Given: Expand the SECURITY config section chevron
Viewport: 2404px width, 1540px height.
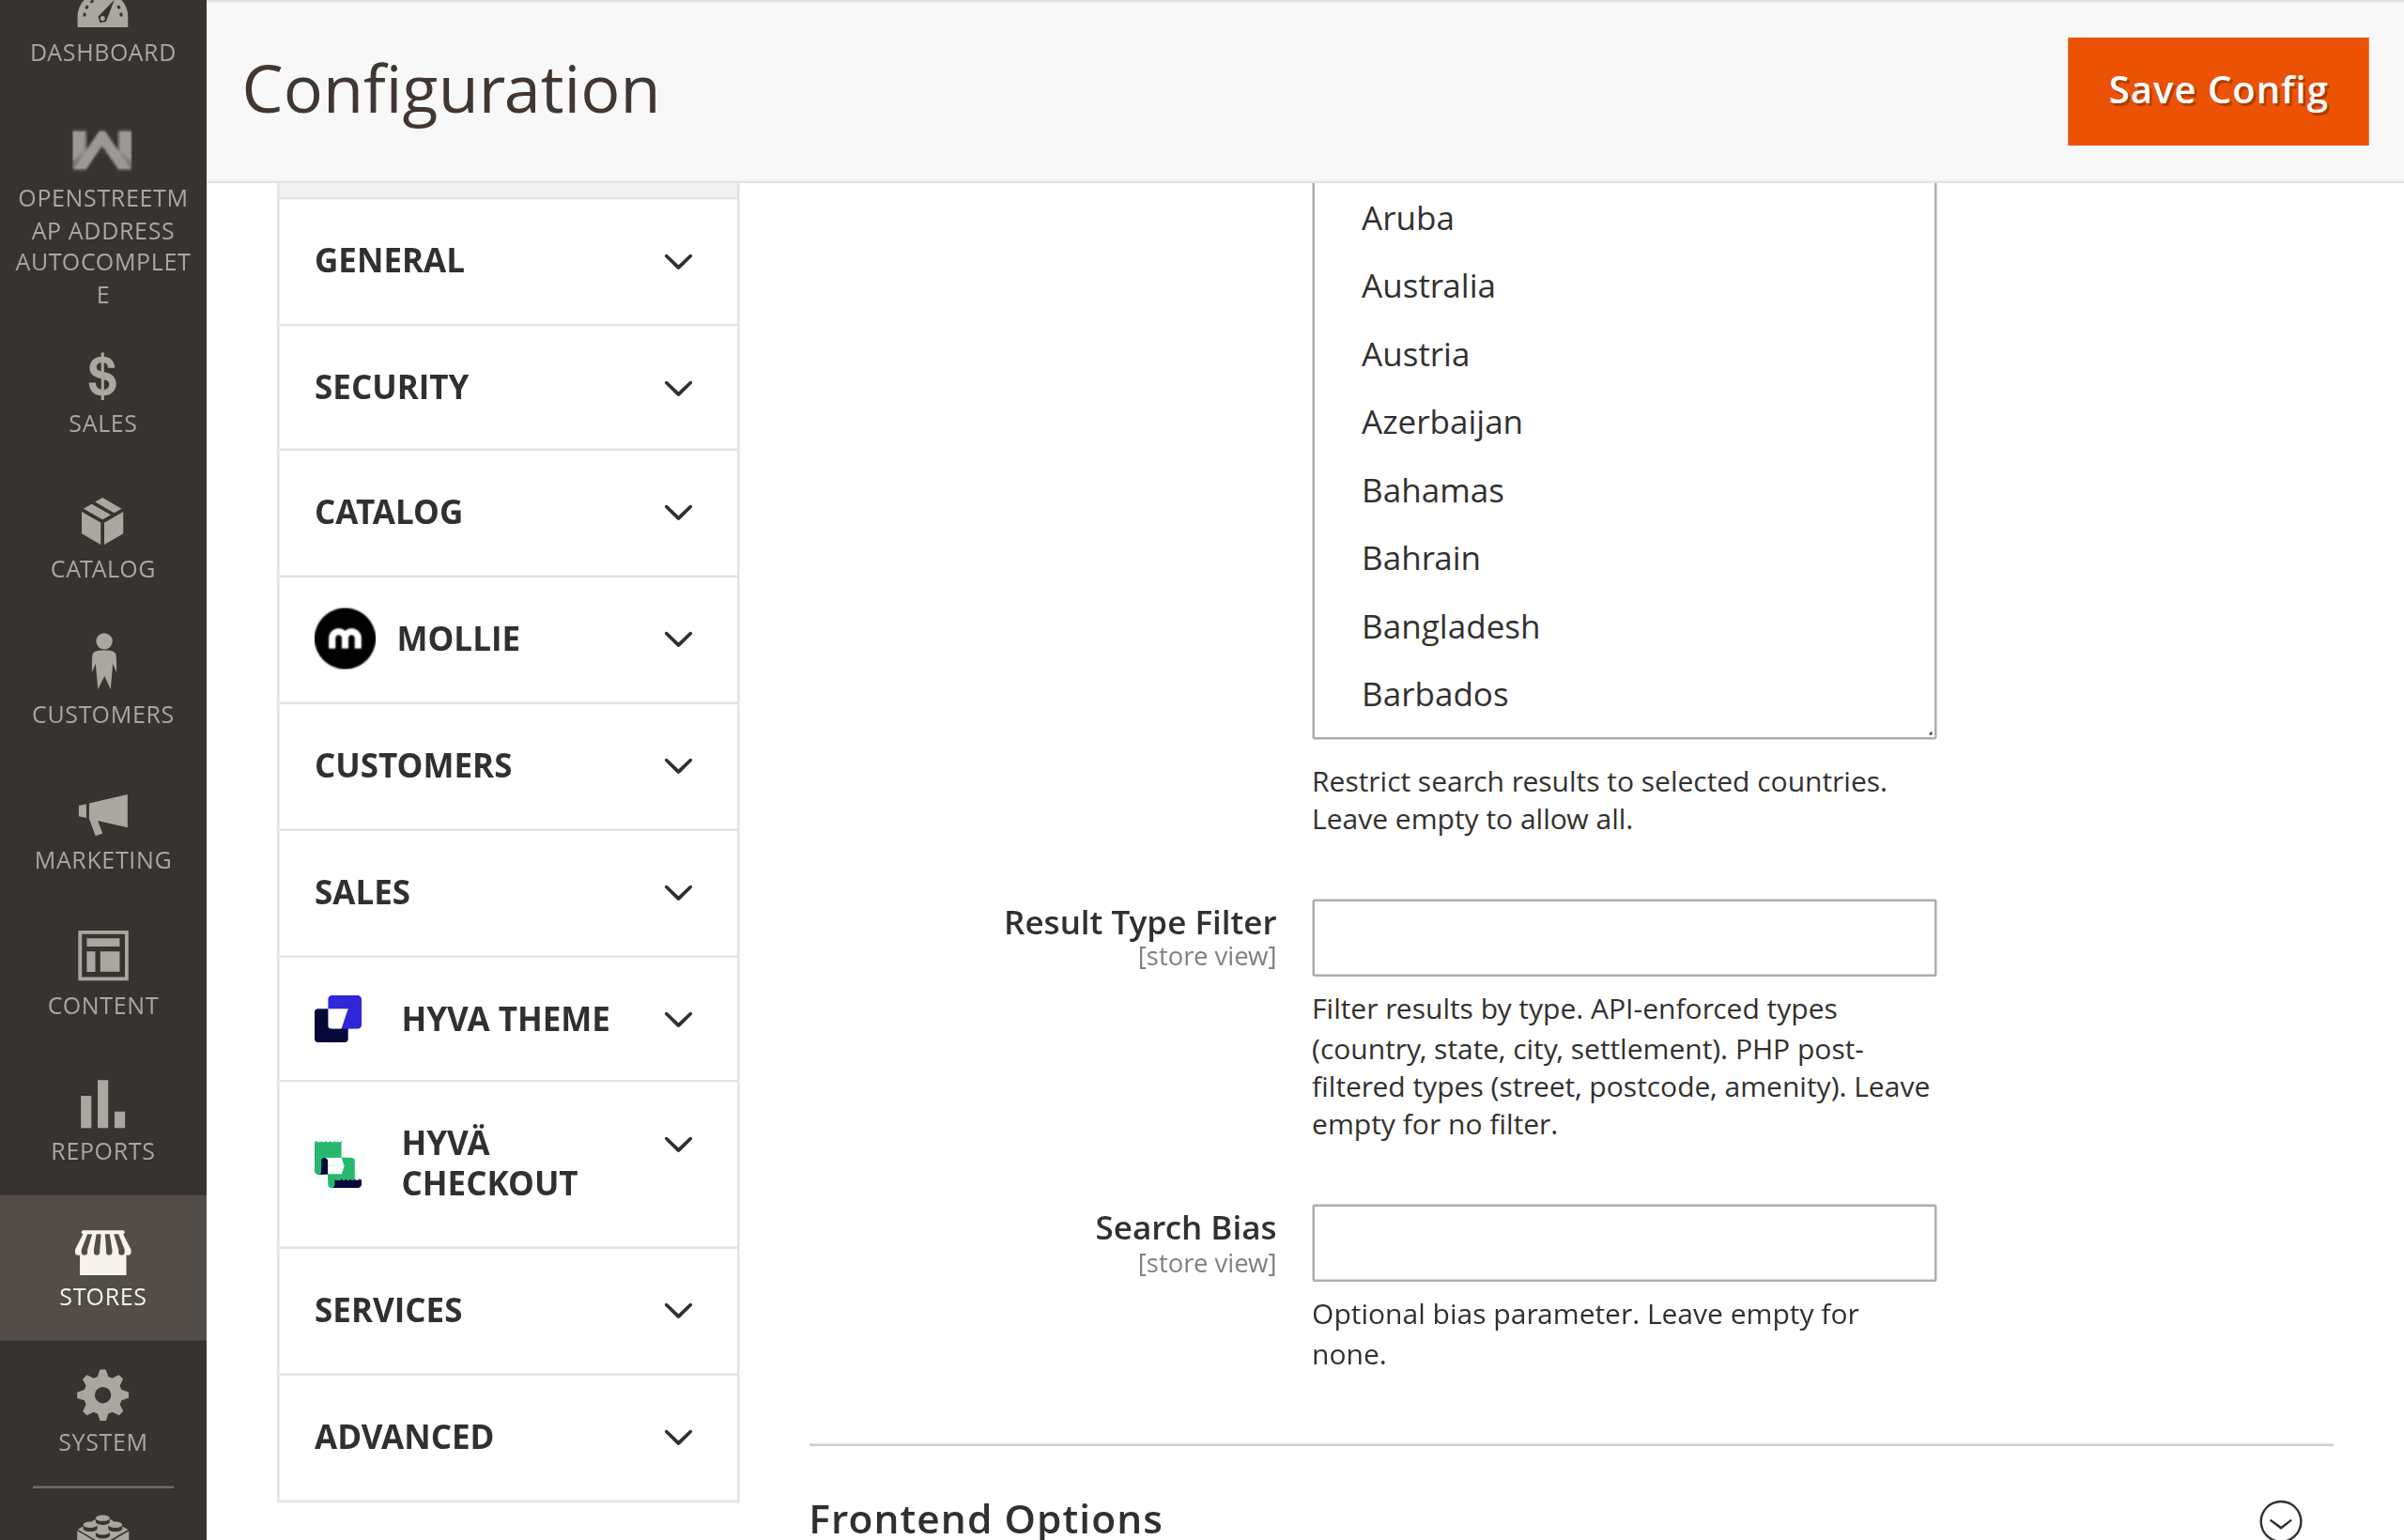Looking at the screenshot, I should click(x=678, y=388).
